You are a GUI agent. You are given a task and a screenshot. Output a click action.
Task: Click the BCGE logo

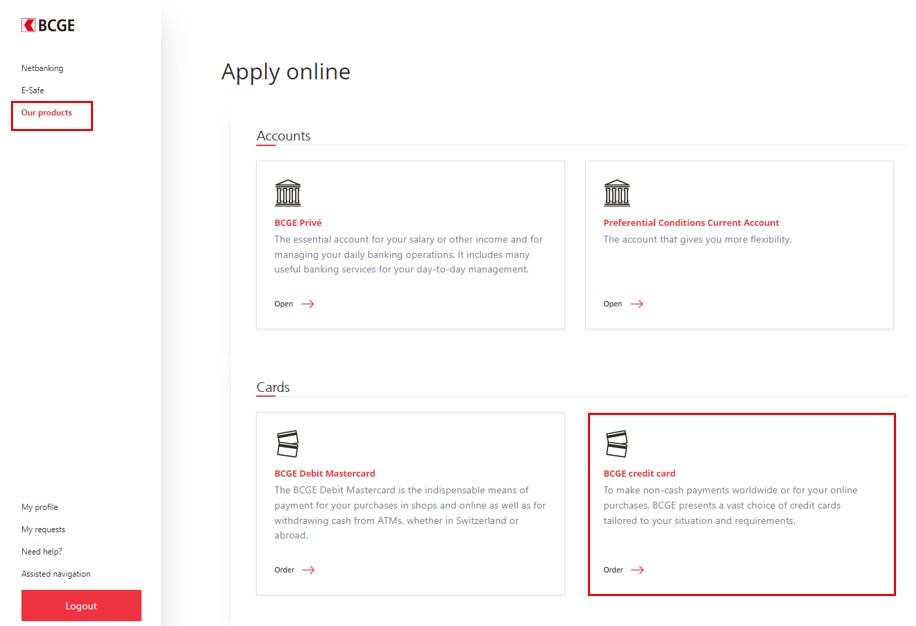tap(48, 25)
